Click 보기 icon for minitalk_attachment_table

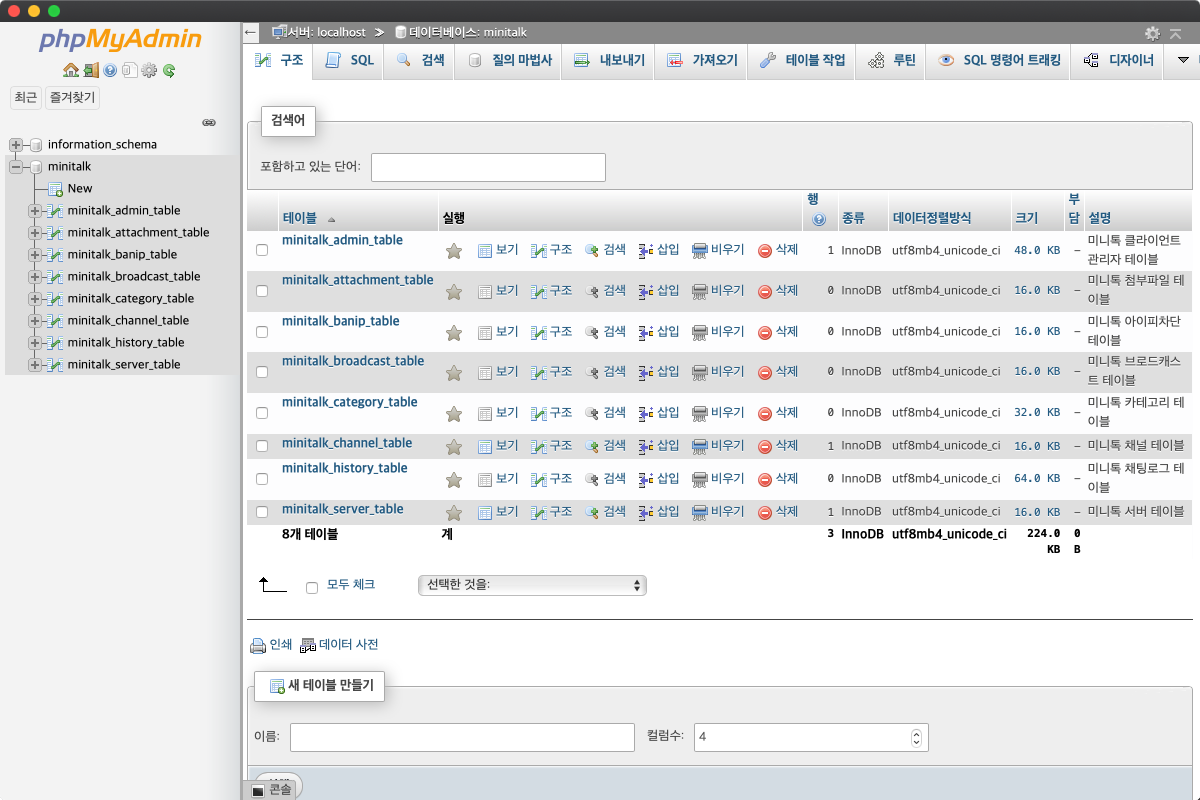click(485, 291)
